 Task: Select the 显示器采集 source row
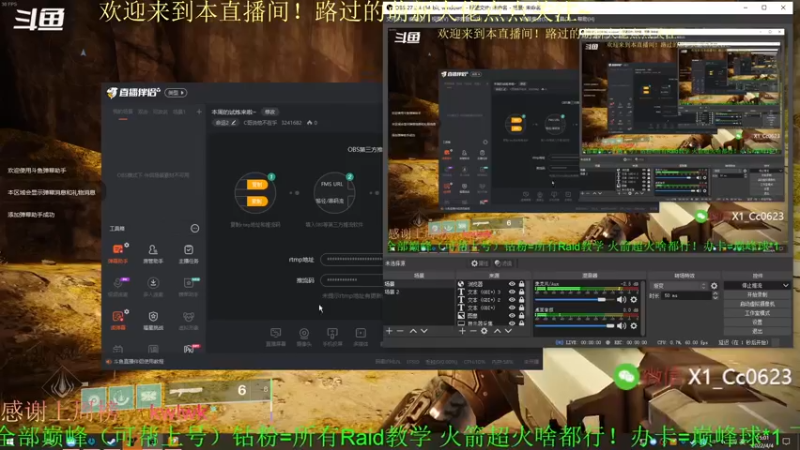[492, 323]
